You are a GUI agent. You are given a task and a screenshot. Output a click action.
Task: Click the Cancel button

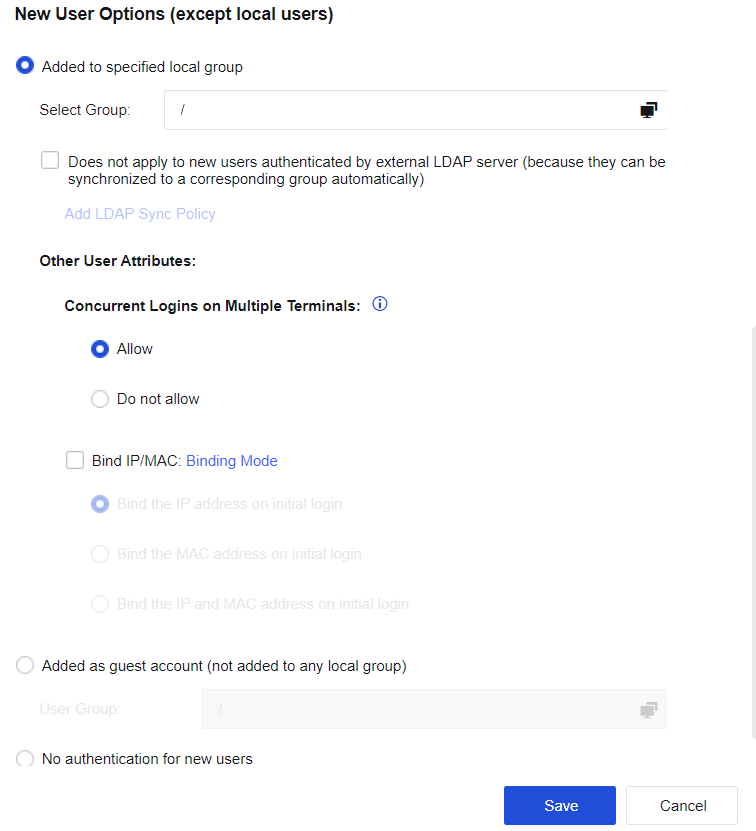[682, 806]
